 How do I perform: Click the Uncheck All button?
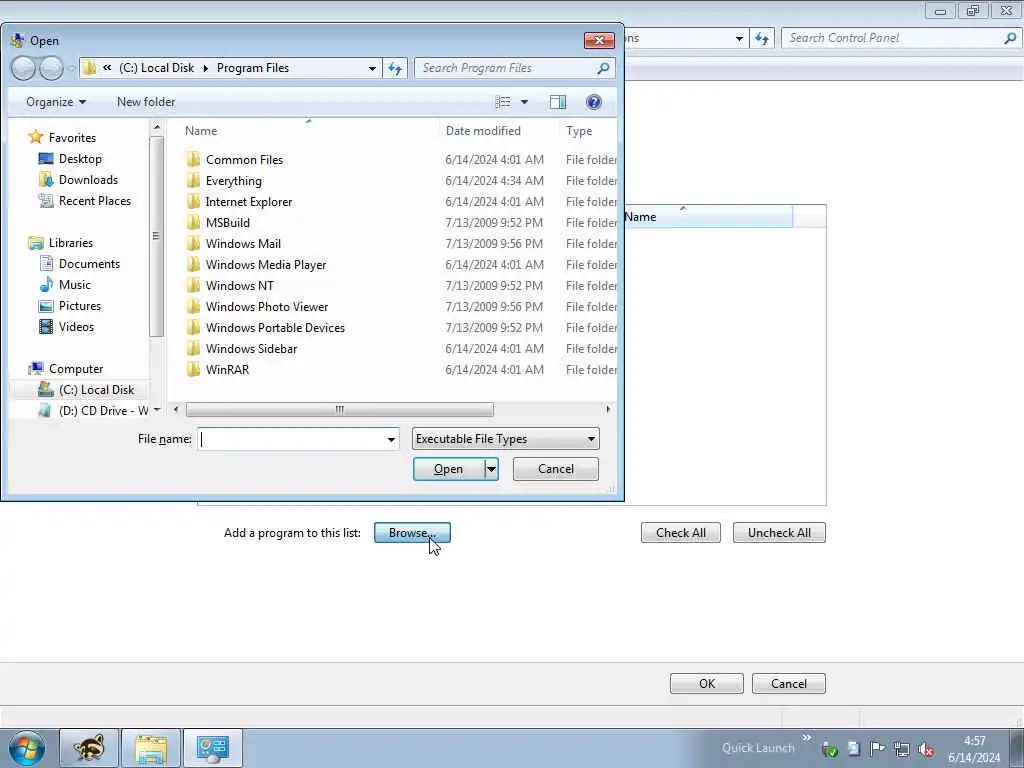point(779,533)
